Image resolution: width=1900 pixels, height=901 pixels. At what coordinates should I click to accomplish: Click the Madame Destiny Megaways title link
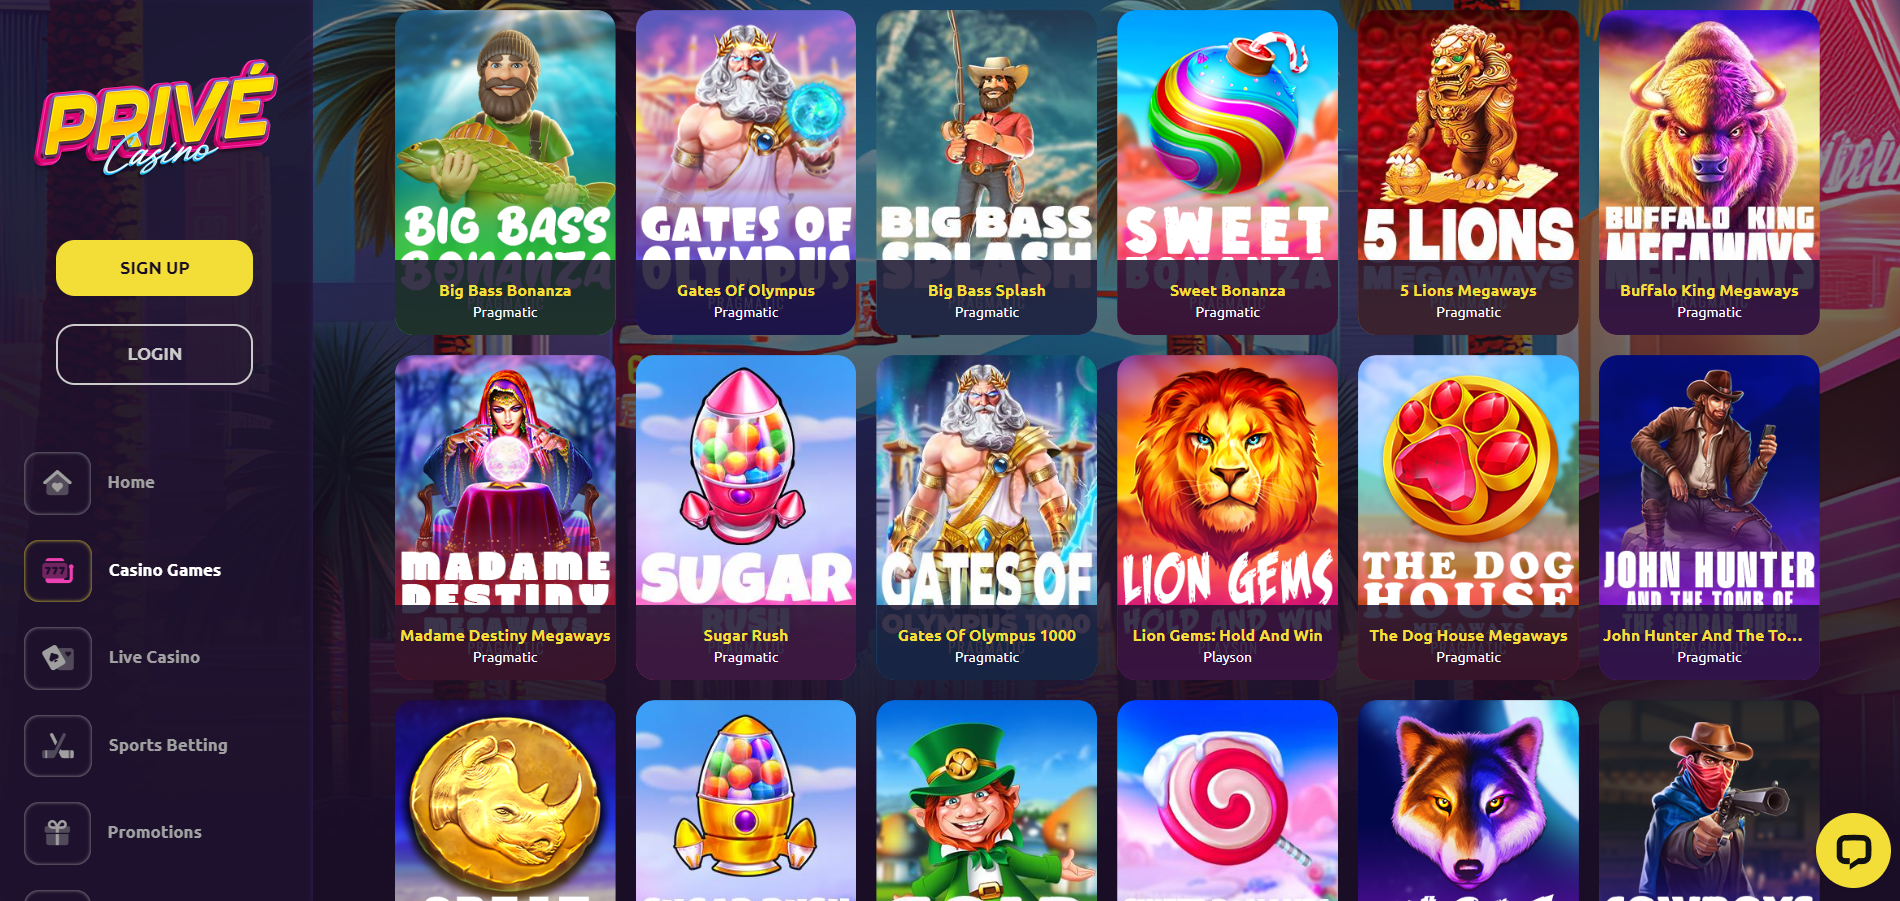click(x=505, y=636)
